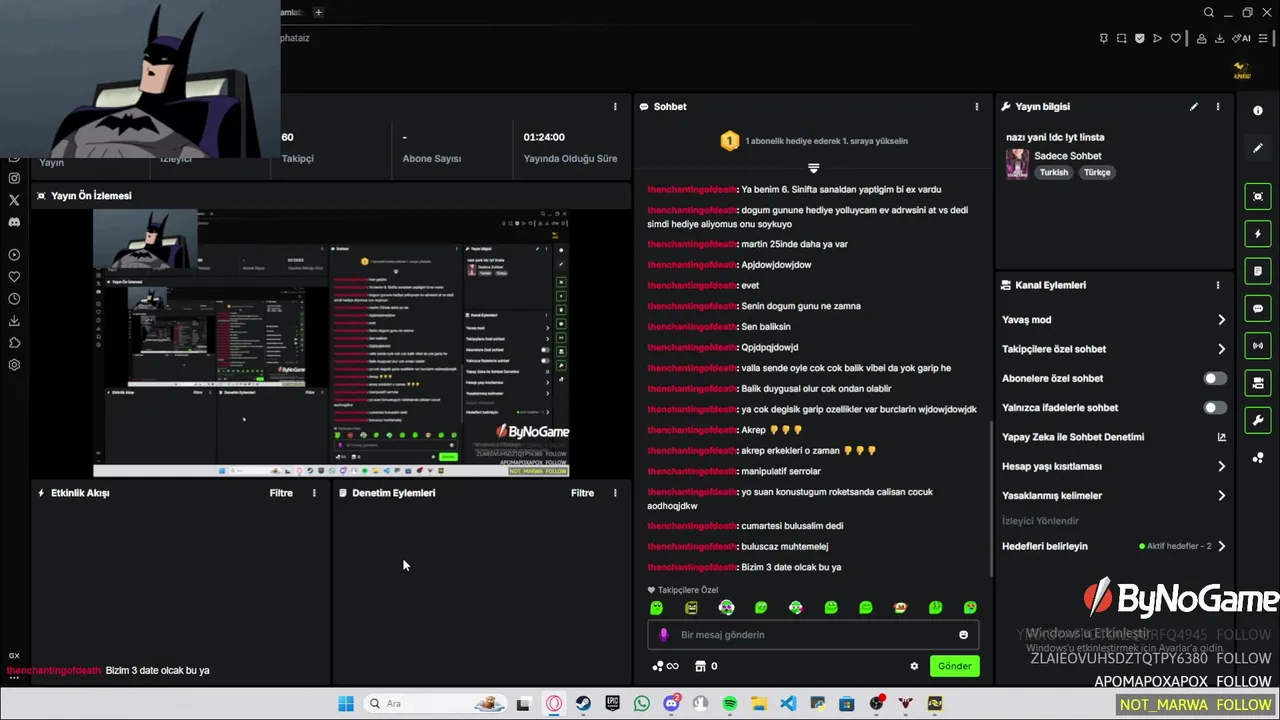The width and height of the screenshot is (1280, 720).
Task: Expand Yavaş mod option
Action: tap(1221, 320)
